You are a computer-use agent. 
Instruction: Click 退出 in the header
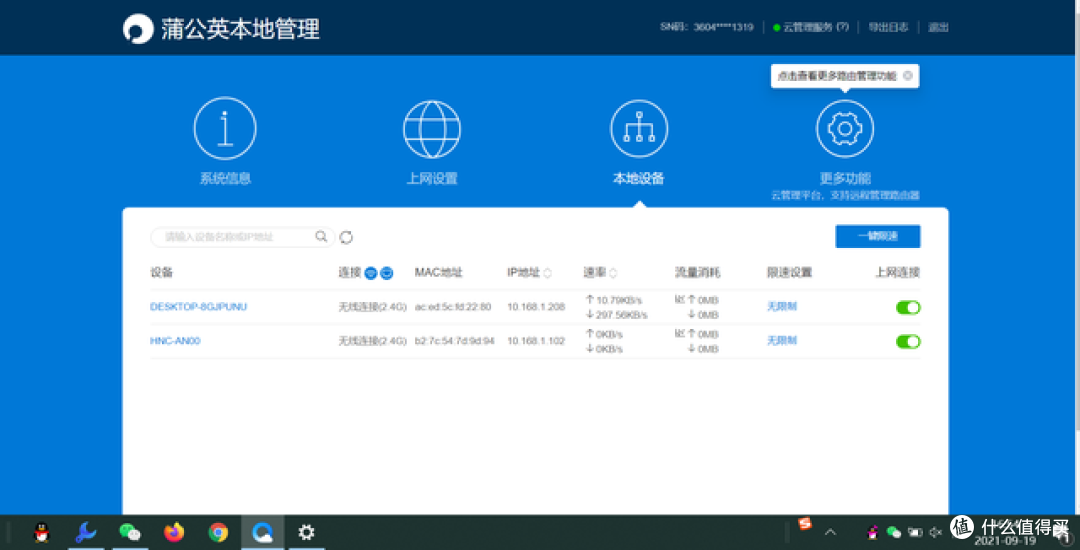[938, 28]
